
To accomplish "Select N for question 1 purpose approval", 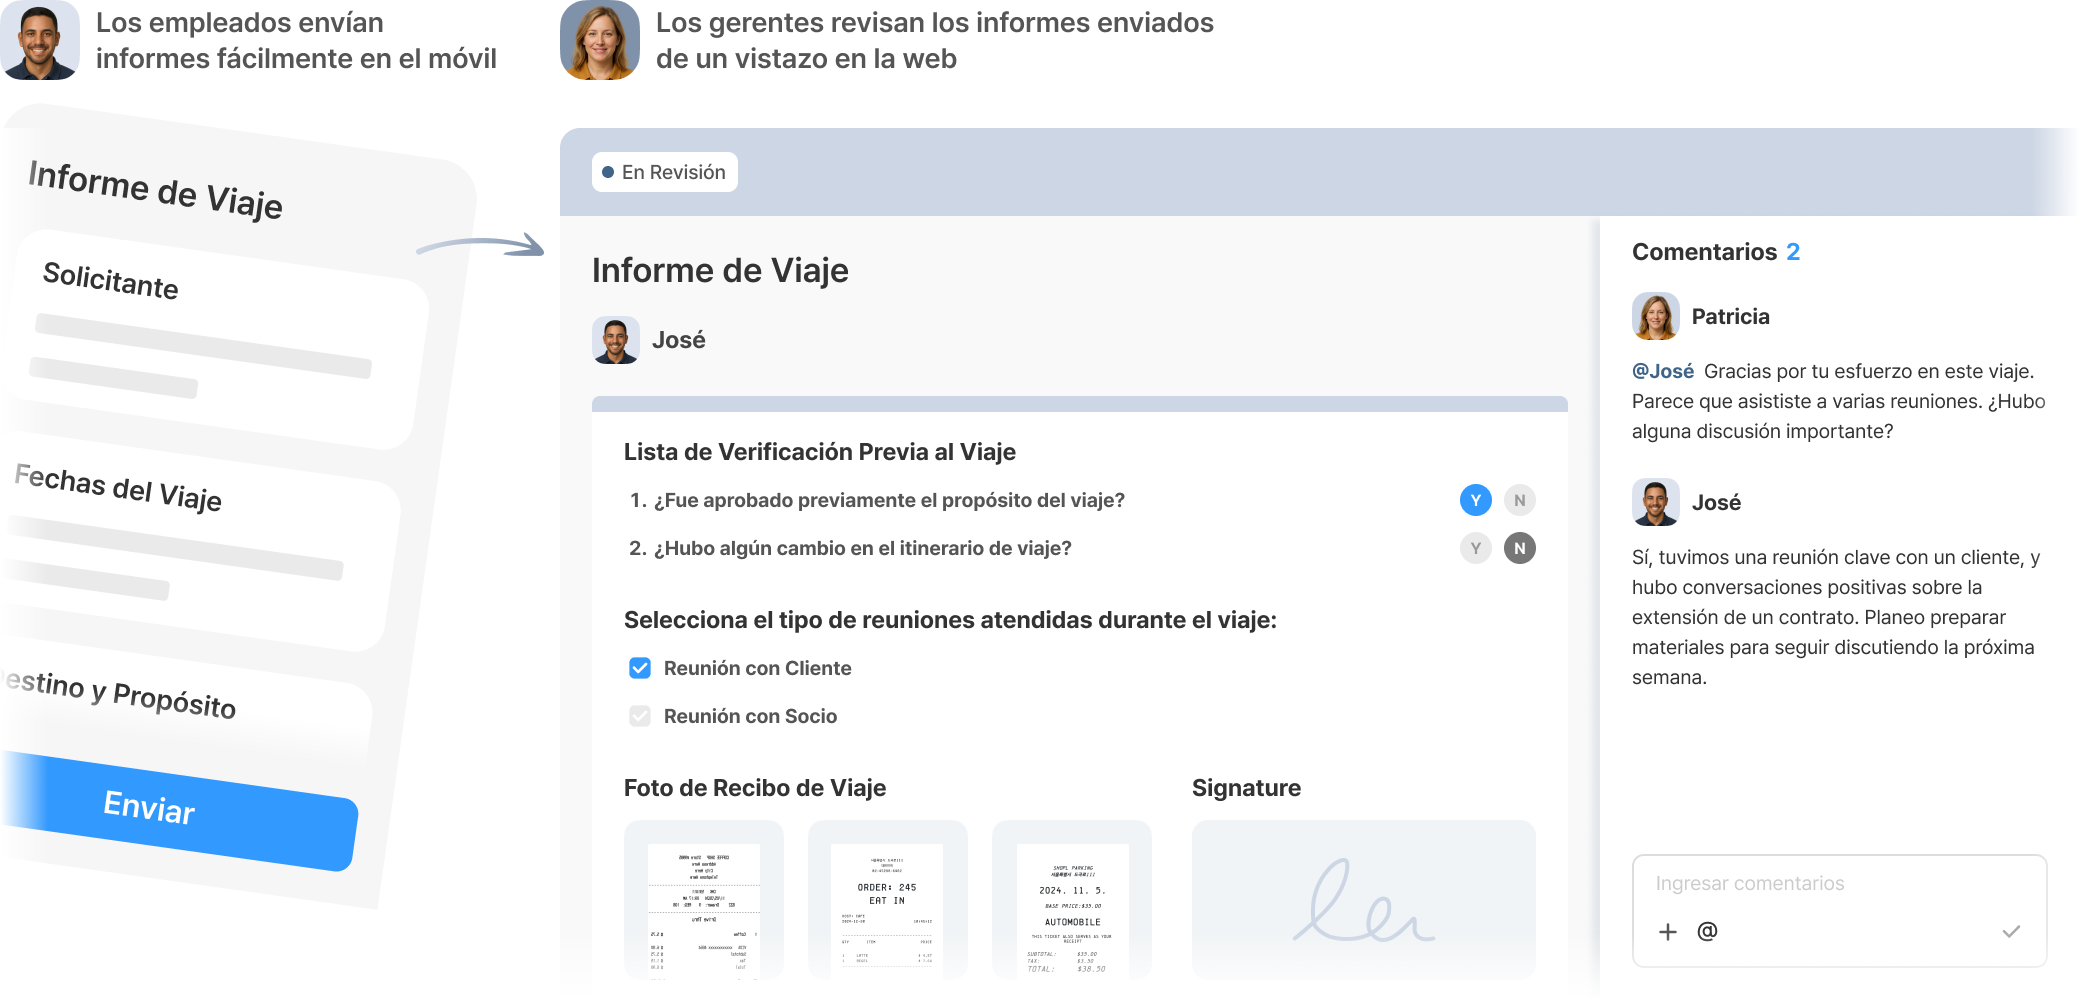I will pyautogui.click(x=1520, y=500).
